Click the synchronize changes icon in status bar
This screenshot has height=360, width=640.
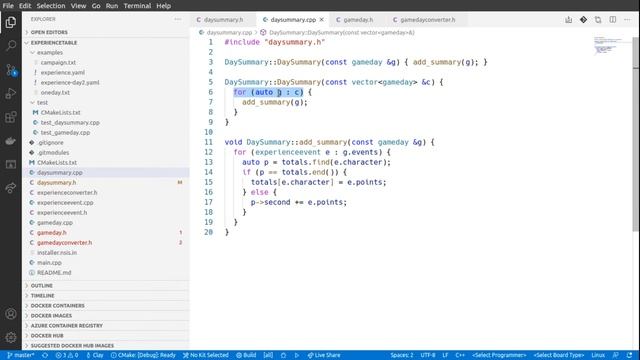pos(45,355)
